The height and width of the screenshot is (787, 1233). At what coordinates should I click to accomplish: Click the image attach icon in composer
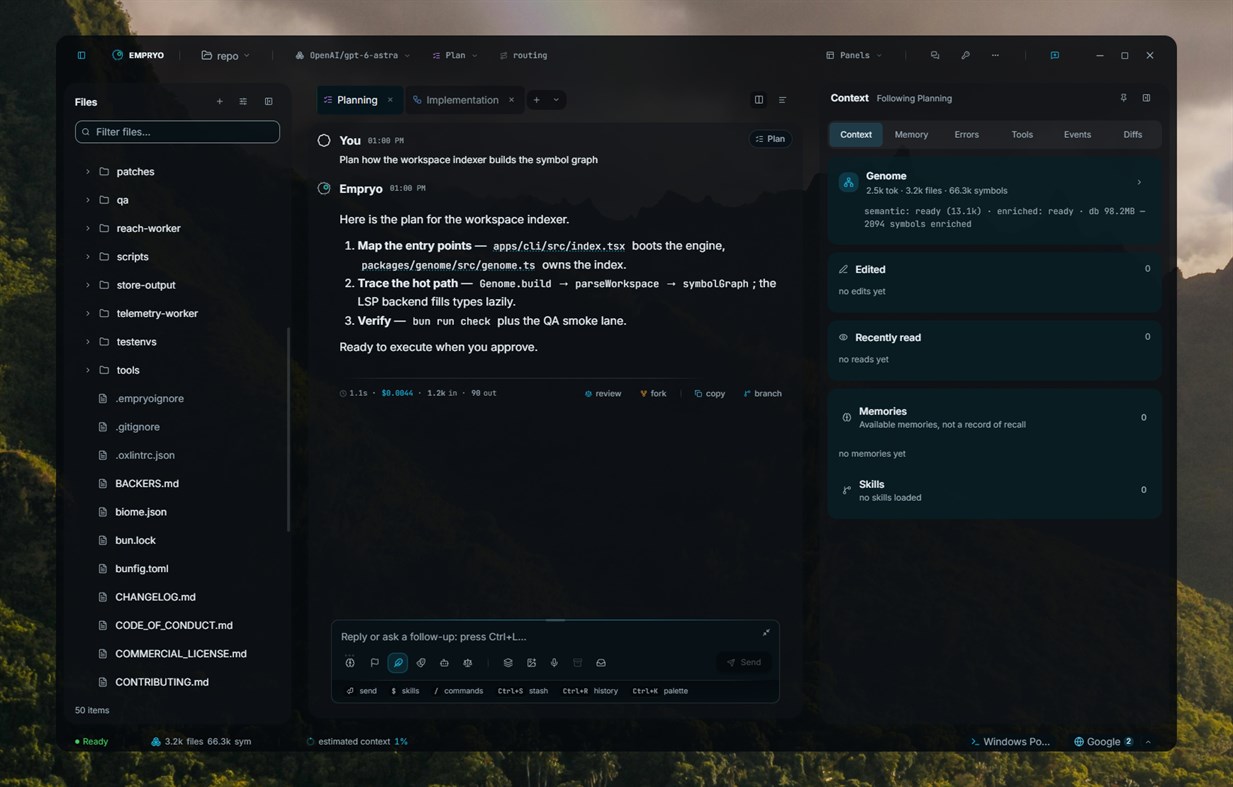tap(531, 662)
